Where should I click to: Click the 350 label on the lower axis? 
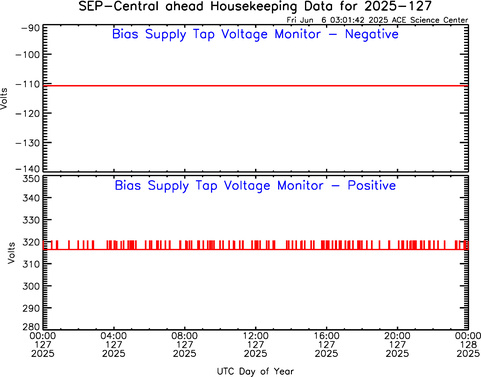(31, 179)
